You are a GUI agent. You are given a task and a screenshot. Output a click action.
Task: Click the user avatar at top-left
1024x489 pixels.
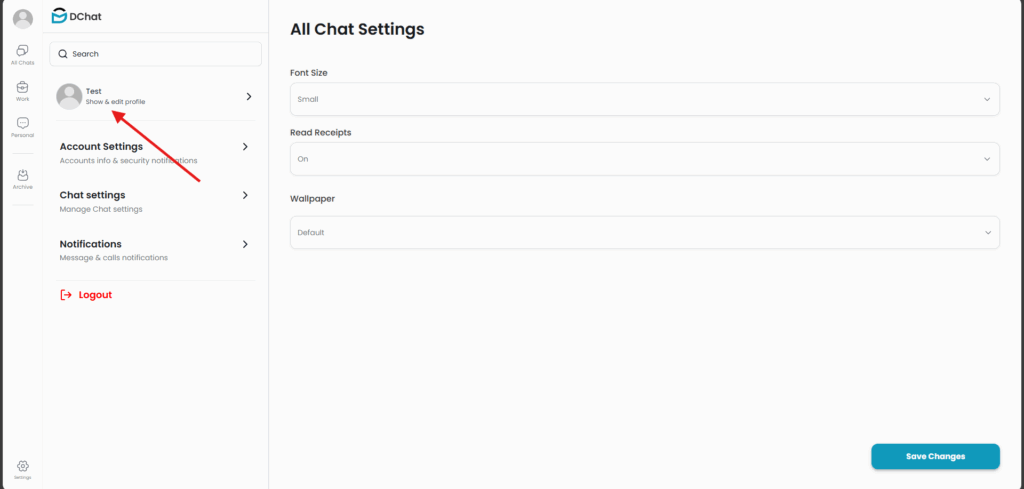click(x=22, y=19)
